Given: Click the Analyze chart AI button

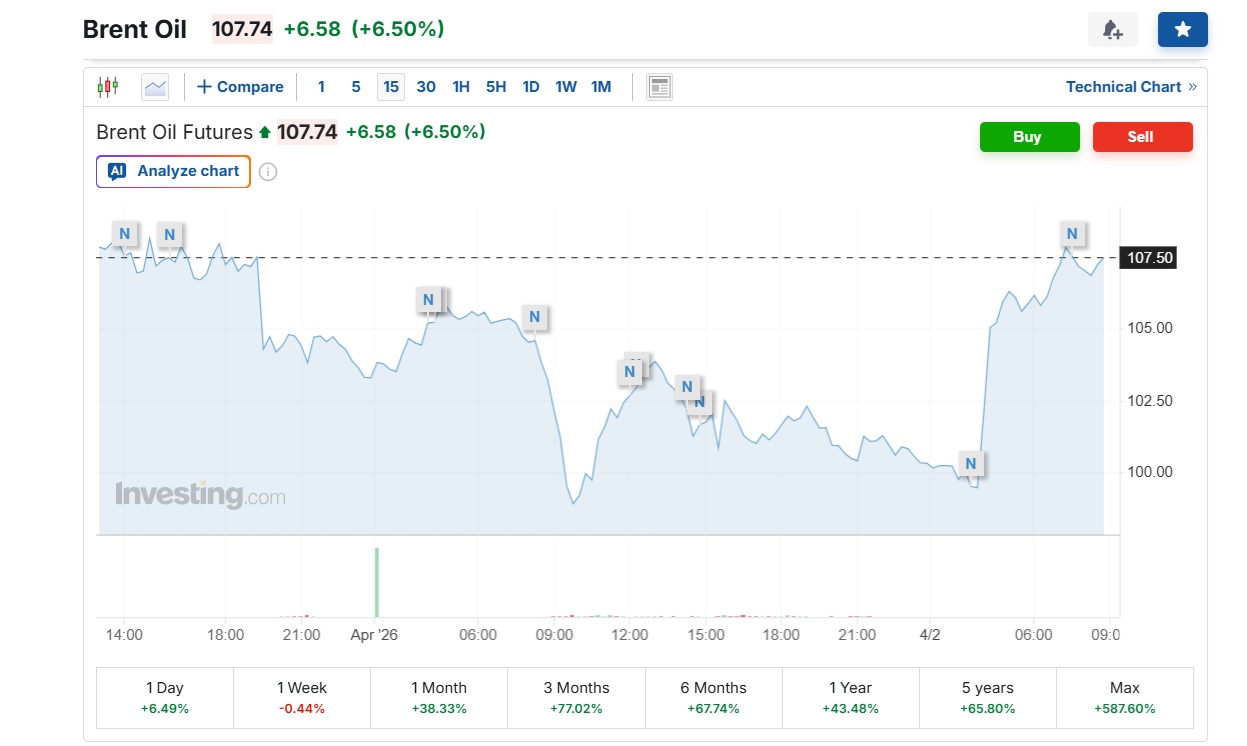Looking at the screenshot, I should point(174,171).
